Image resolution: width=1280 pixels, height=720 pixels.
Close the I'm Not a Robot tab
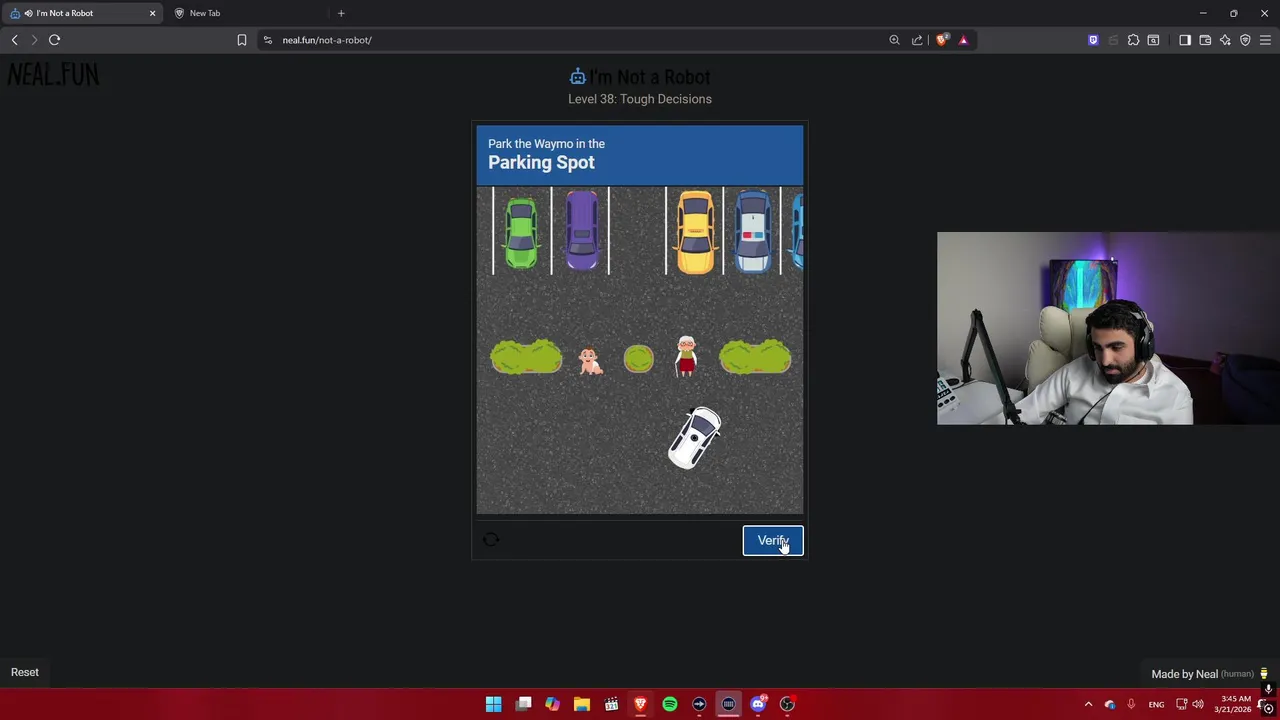pos(152,13)
